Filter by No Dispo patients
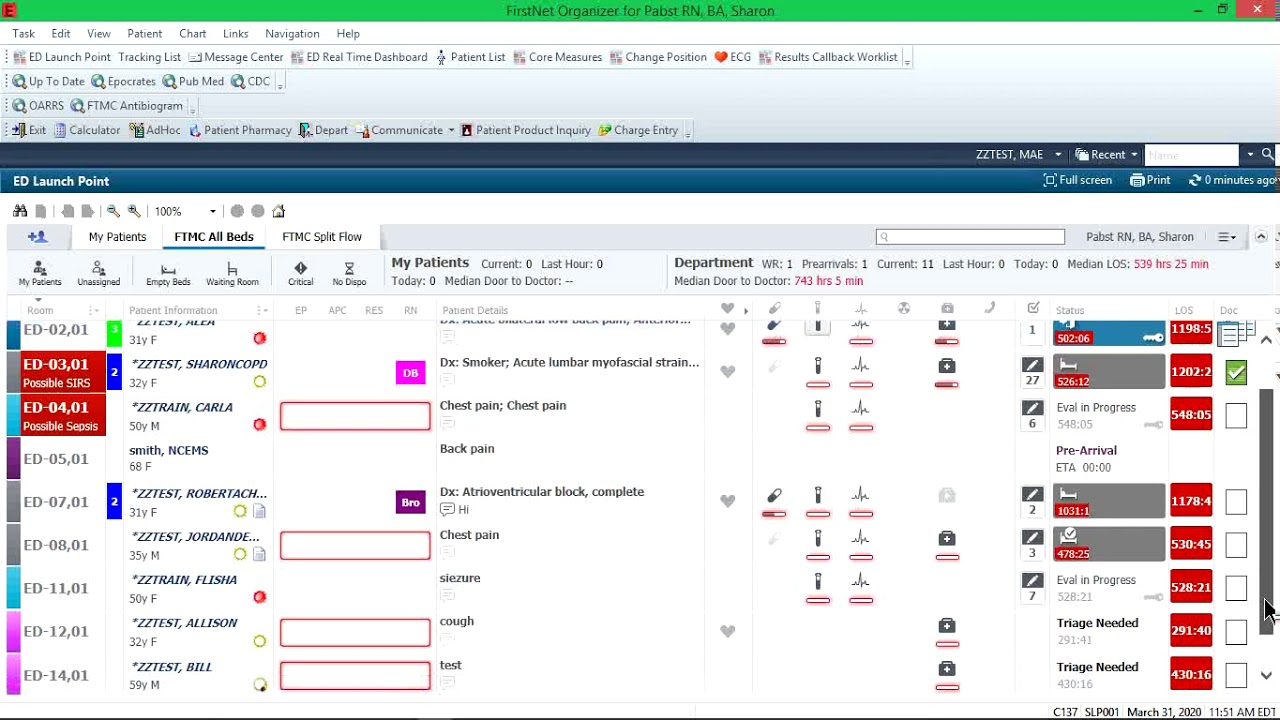Viewport: 1280px width, 720px height. click(x=349, y=273)
